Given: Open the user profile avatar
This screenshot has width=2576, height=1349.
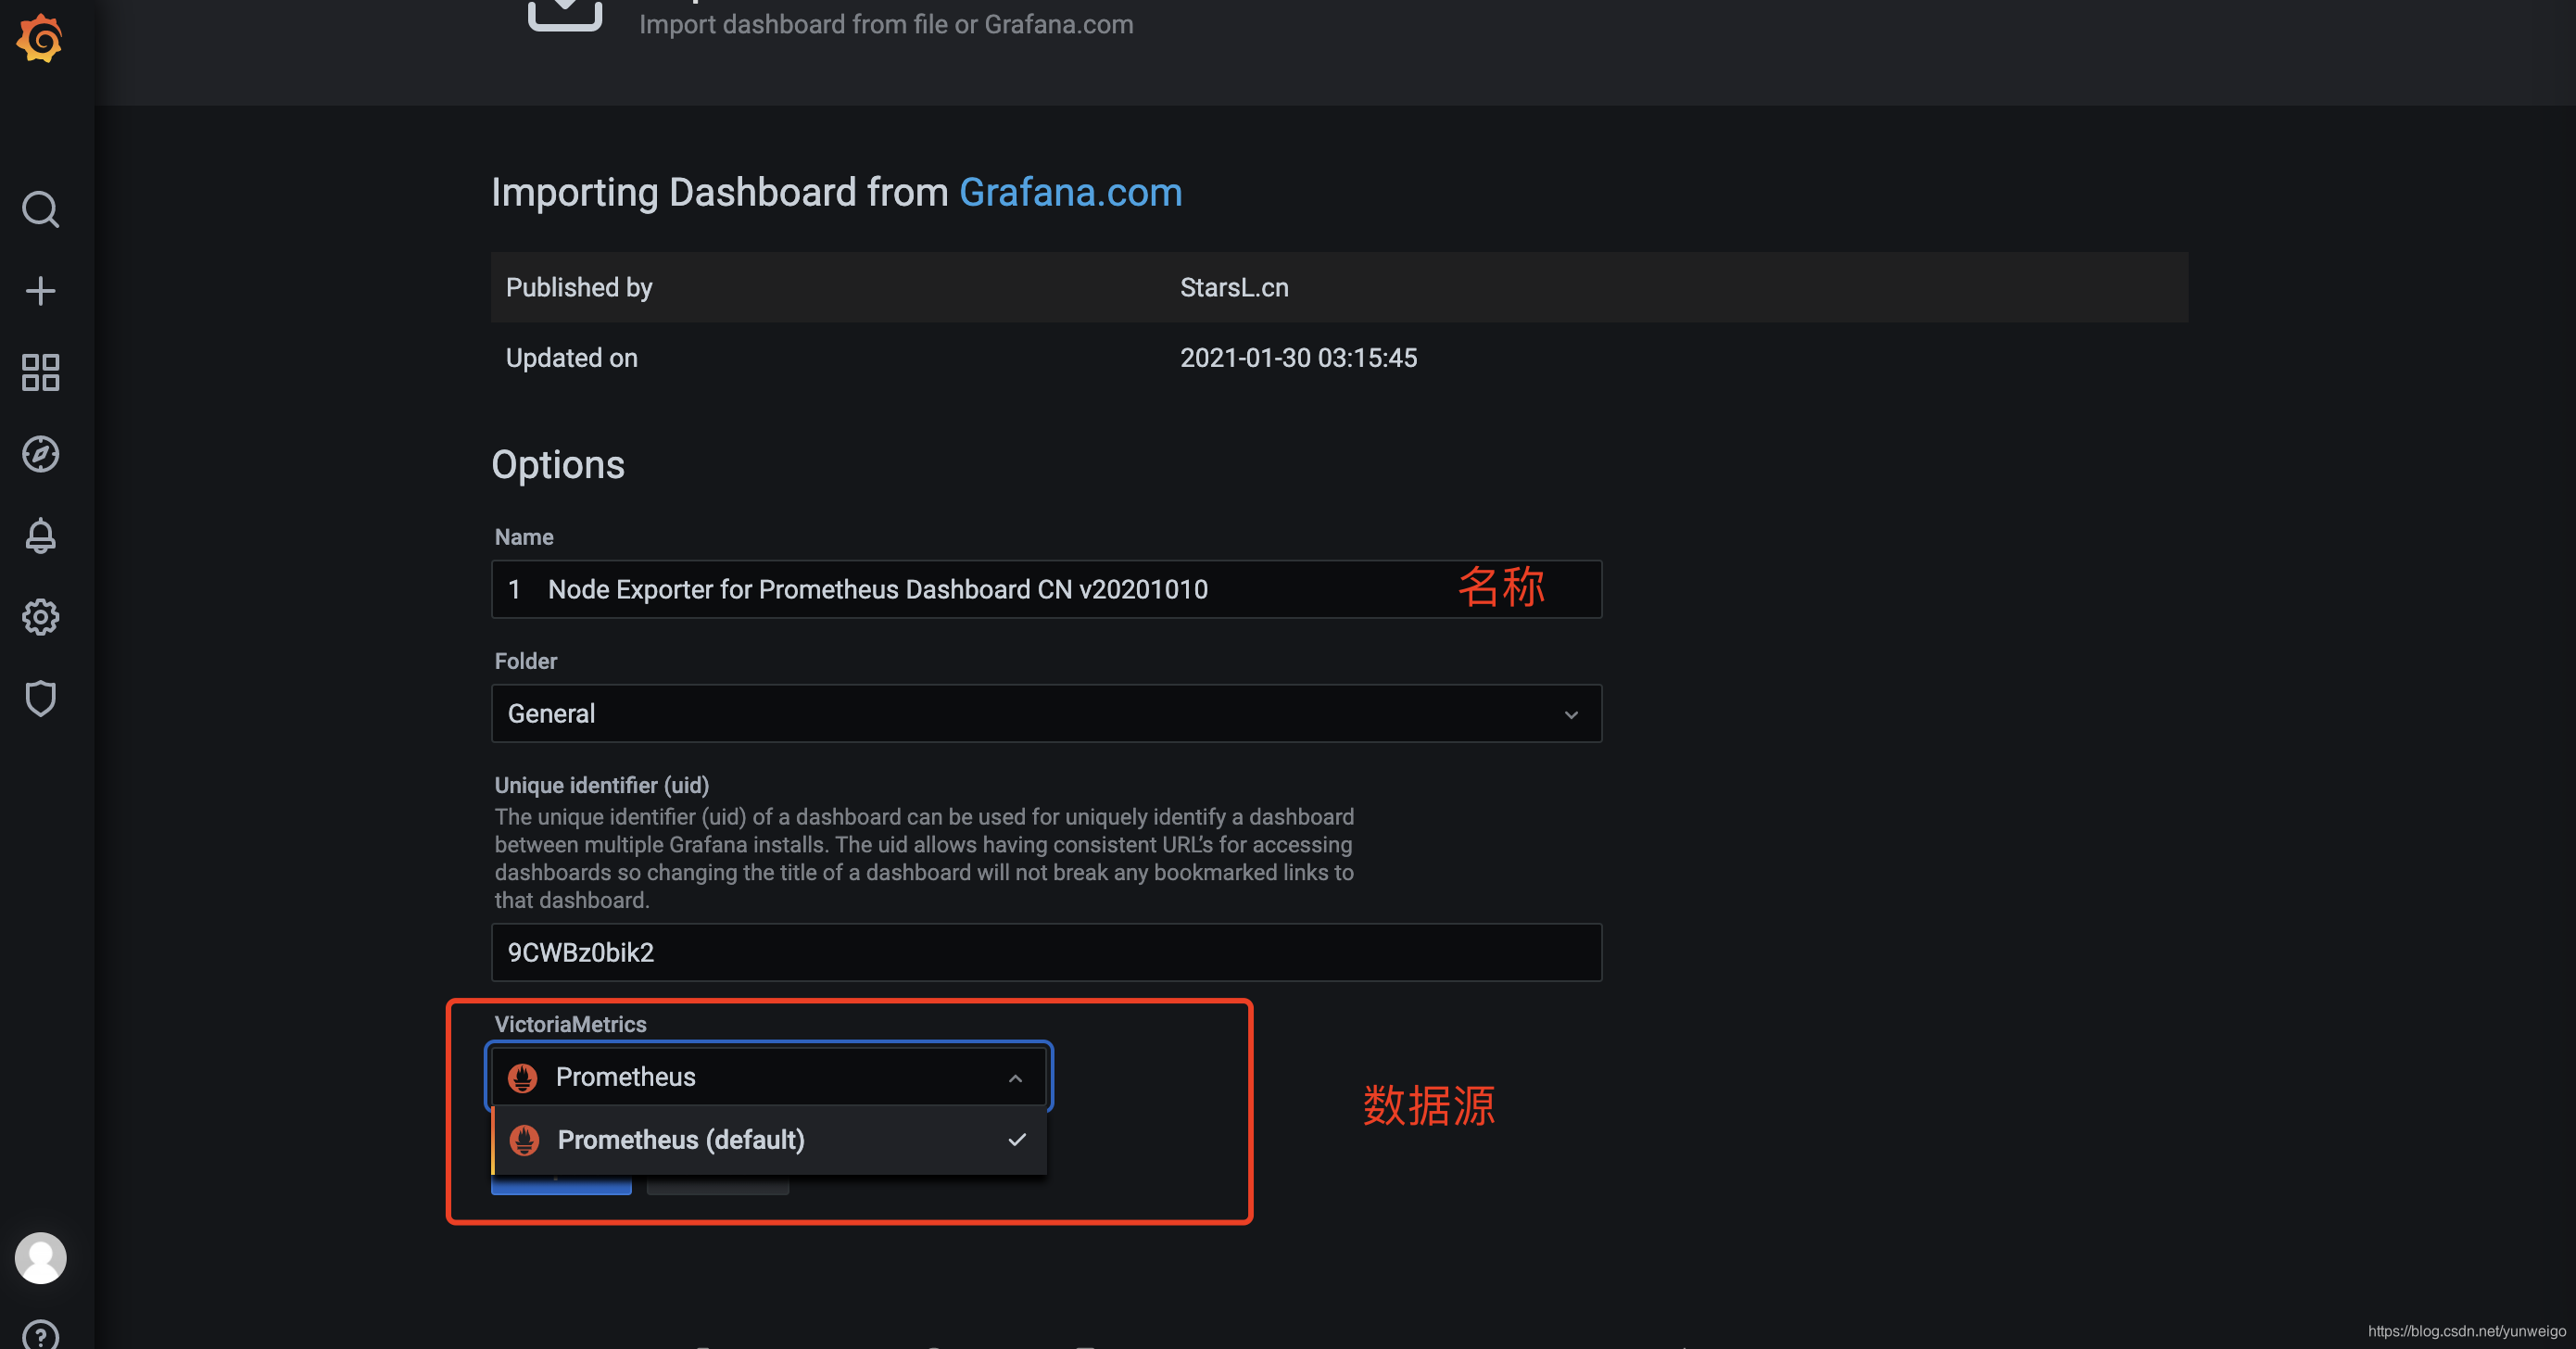Looking at the screenshot, I should tap(40, 1258).
